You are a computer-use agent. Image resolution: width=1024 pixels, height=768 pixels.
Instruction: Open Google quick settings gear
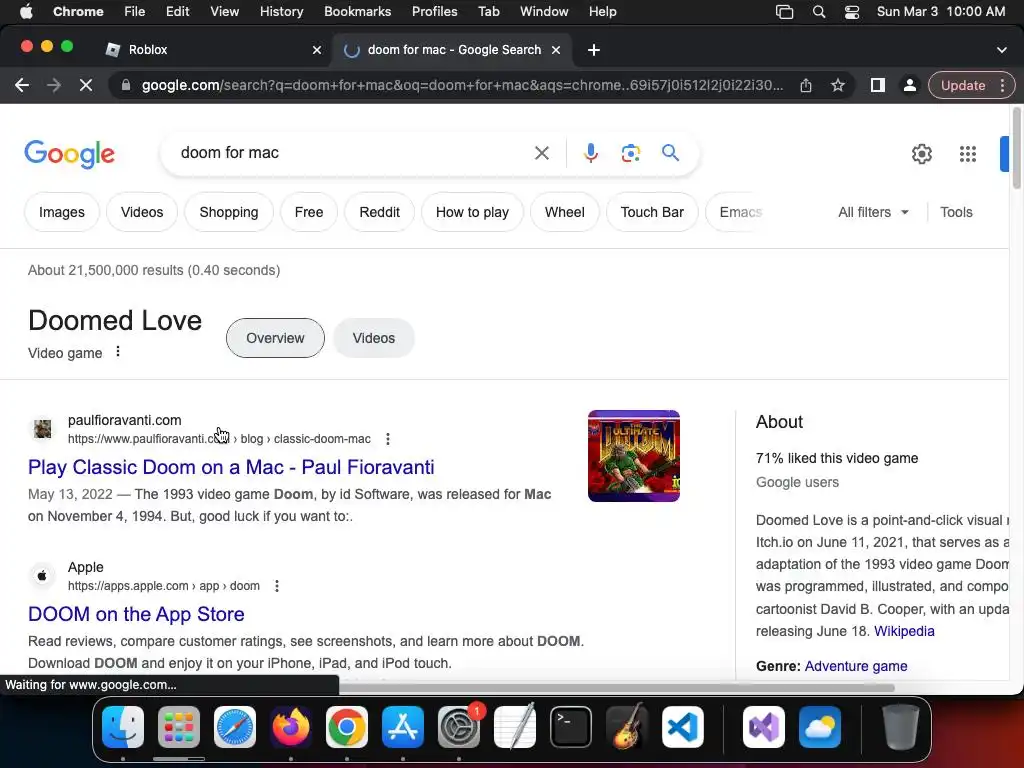(921, 154)
